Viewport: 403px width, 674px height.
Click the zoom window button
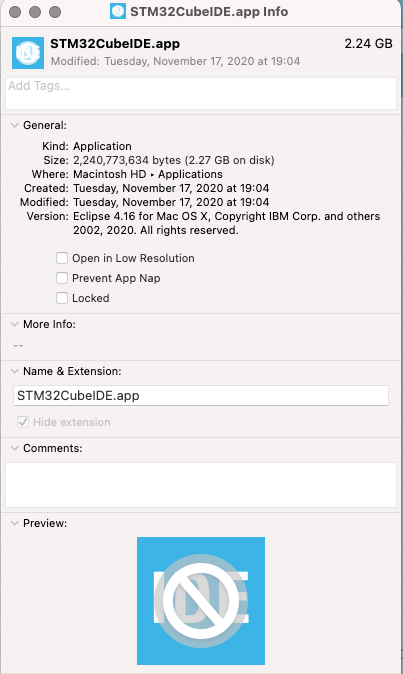55,12
